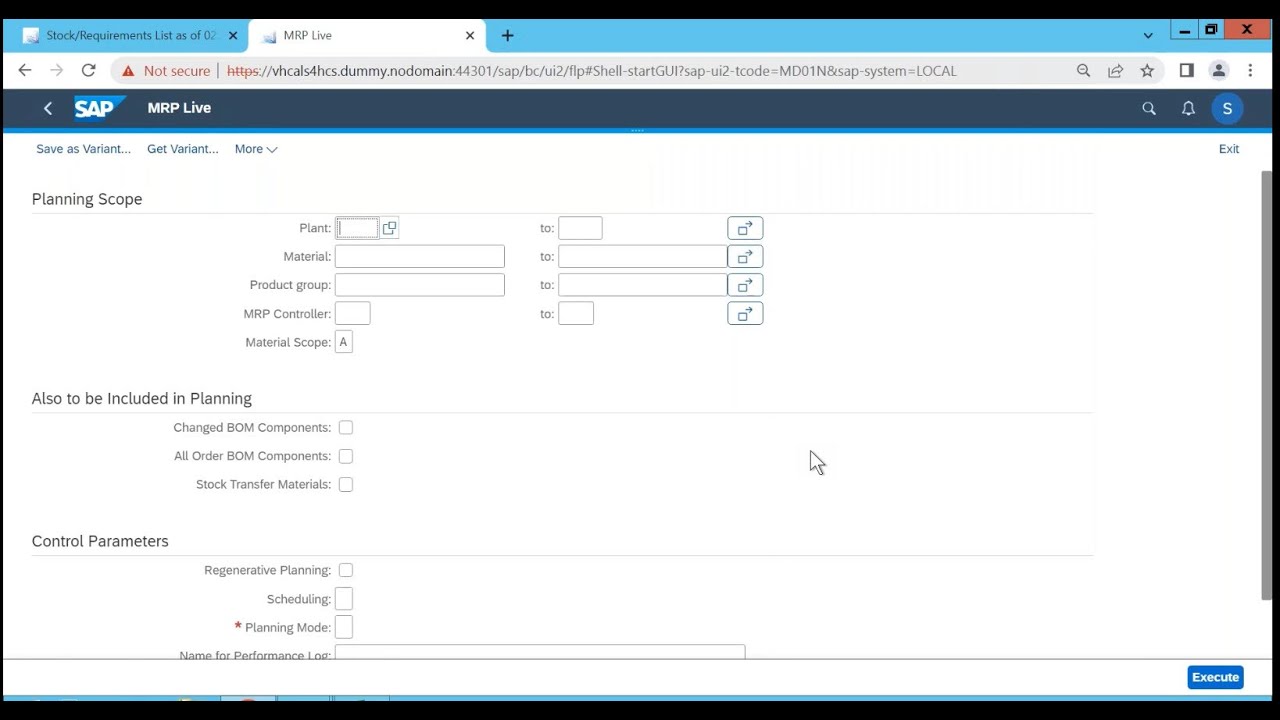Click the MRP Live header title

[x=179, y=108]
